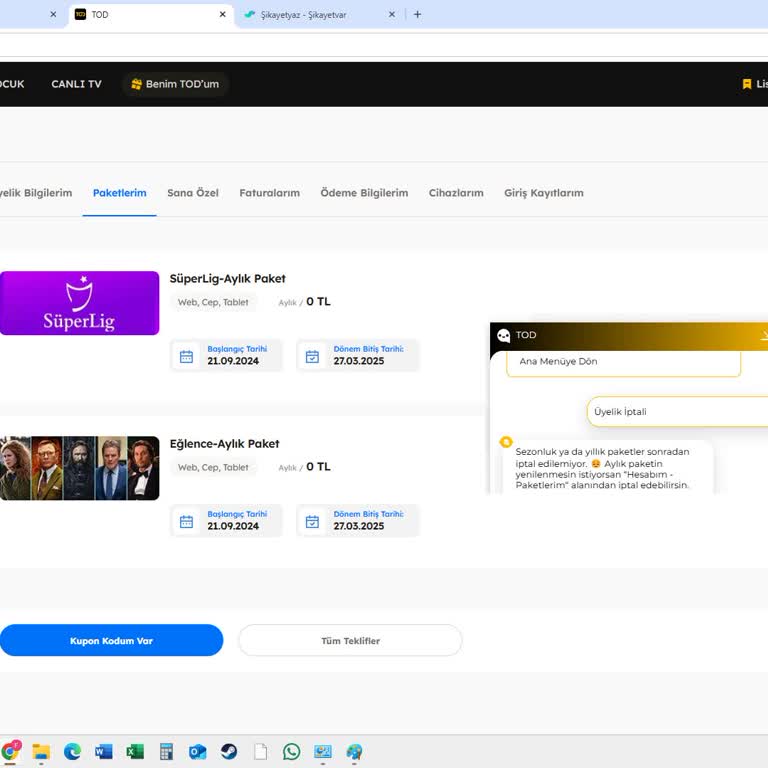The height and width of the screenshot is (768, 768).
Task: Click the browser address bar
Action: 384,45
